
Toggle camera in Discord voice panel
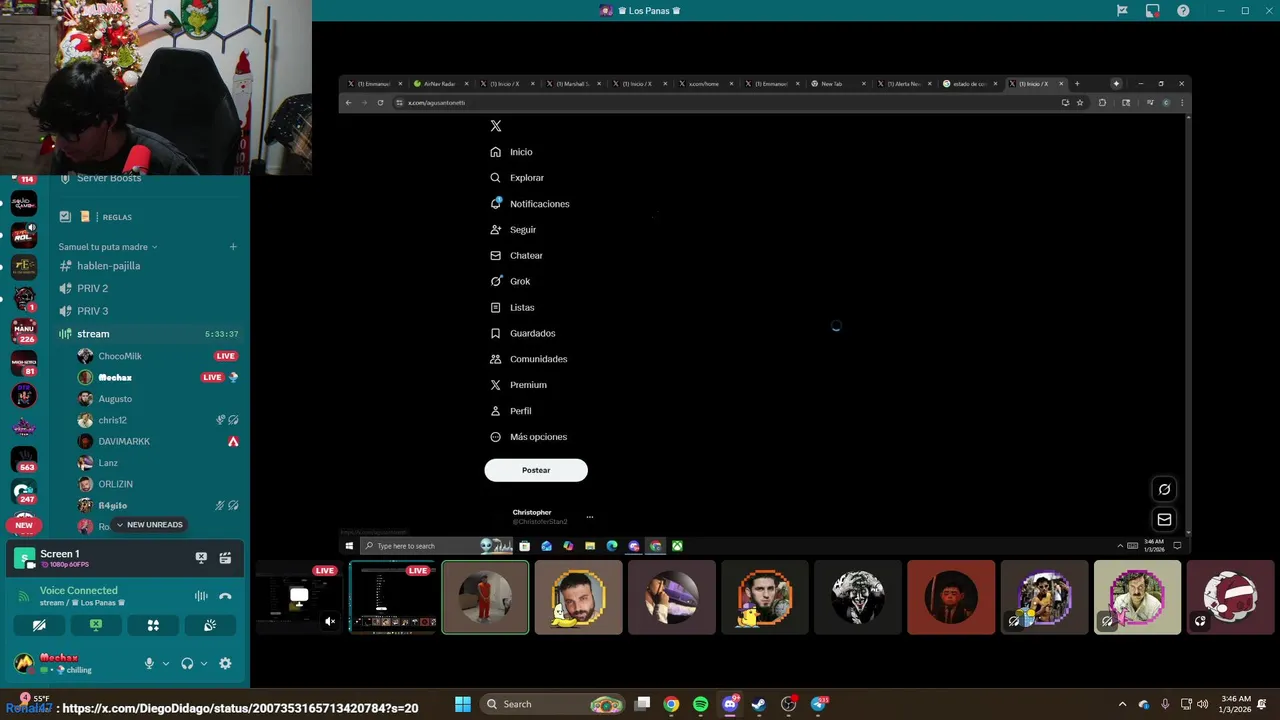click(x=39, y=625)
